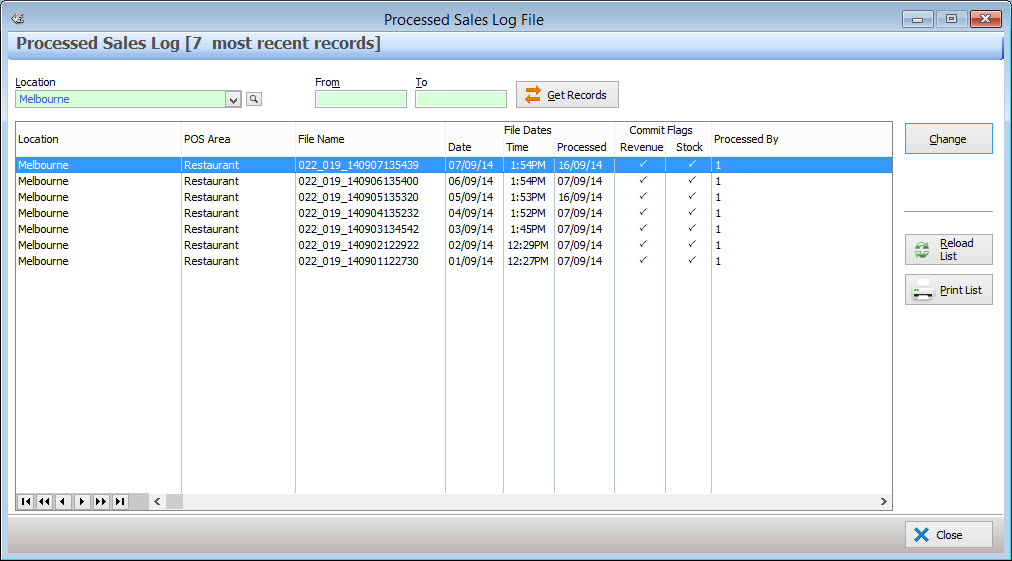This screenshot has width=1012, height=561.
Task: Click the Reload List button
Action: click(x=948, y=249)
